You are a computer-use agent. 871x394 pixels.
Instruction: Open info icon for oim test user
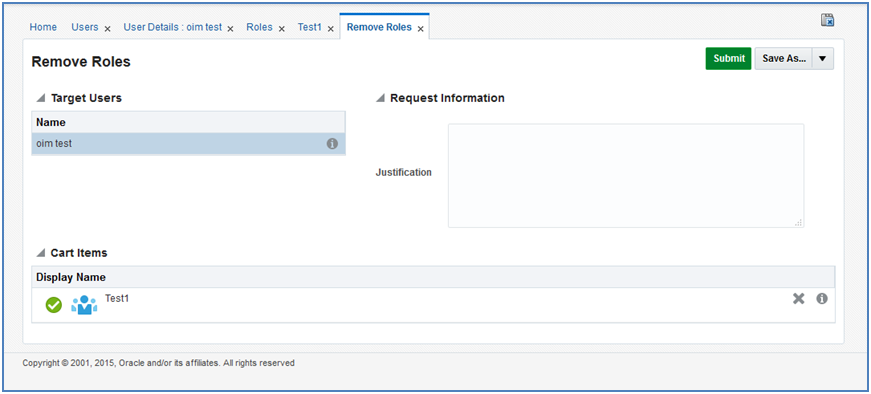click(332, 144)
